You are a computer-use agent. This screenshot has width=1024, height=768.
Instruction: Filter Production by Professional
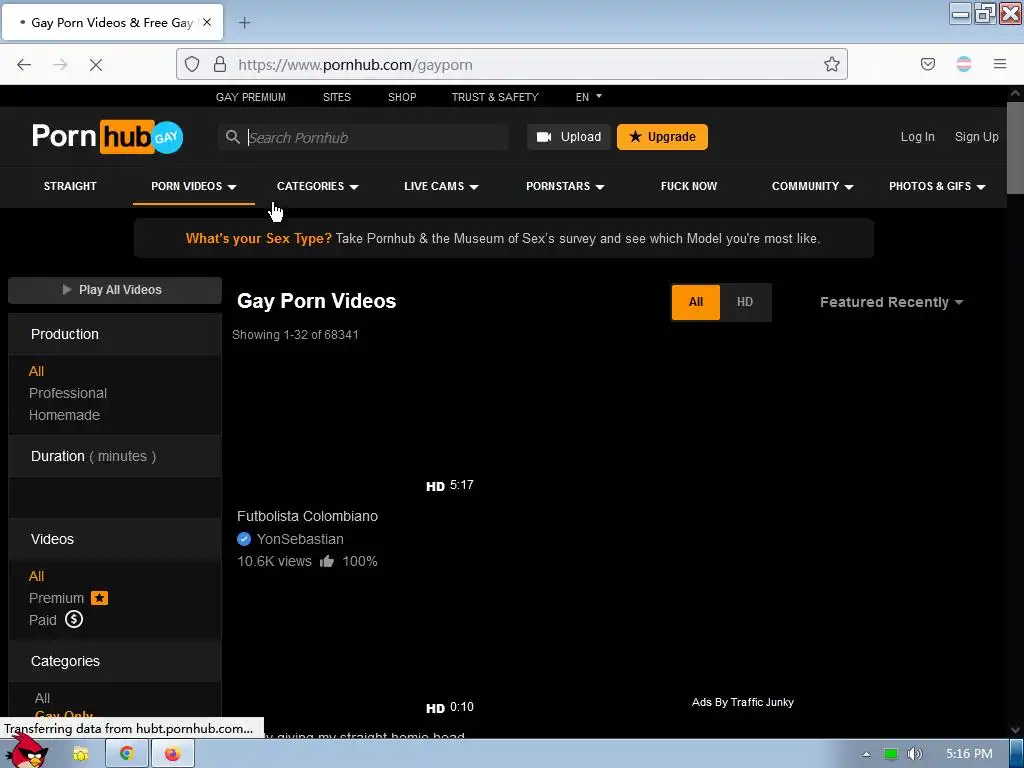(x=68, y=393)
